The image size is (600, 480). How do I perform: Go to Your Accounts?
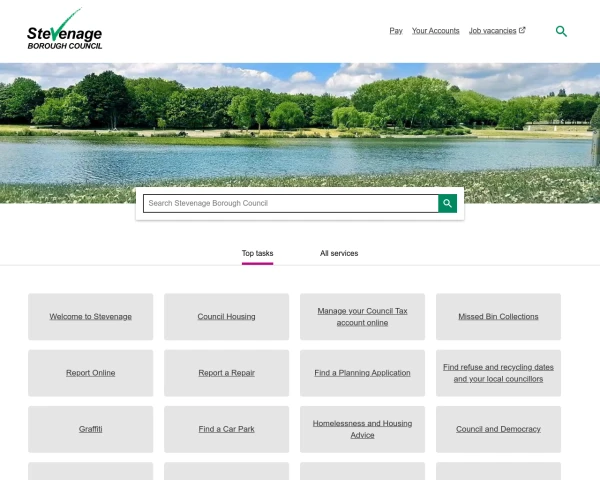pos(435,31)
